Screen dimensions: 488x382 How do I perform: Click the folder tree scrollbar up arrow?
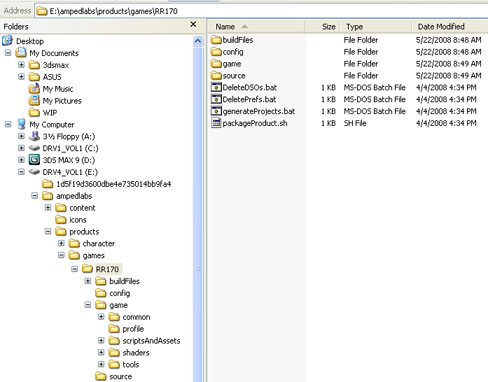pos(198,41)
